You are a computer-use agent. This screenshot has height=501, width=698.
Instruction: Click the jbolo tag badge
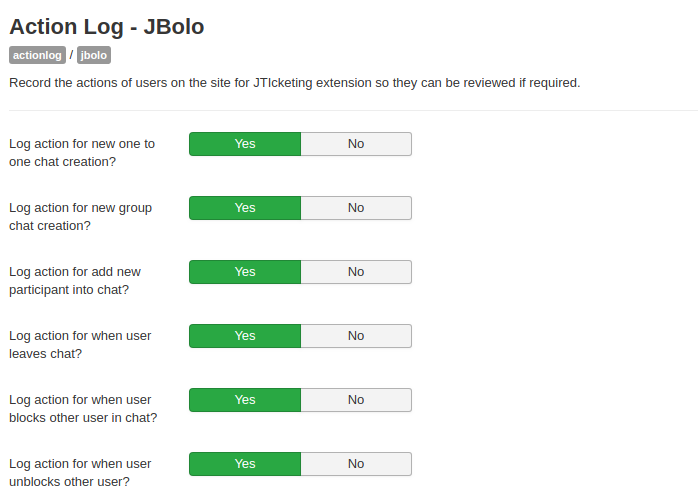tap(94, 56)
